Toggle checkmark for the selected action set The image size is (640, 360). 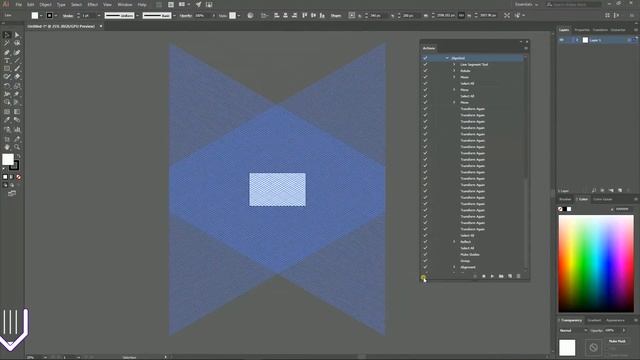pyautogui.click(x=425, y=58)
